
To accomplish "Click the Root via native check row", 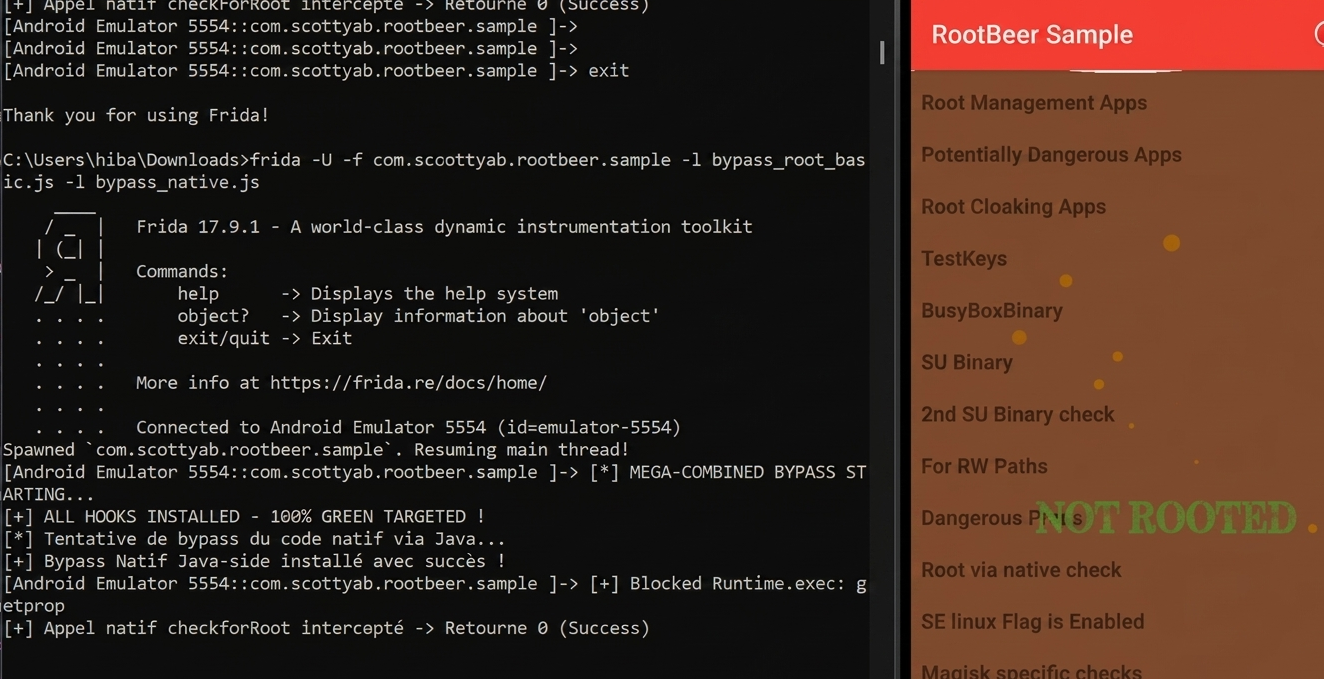I will 1117,570.
